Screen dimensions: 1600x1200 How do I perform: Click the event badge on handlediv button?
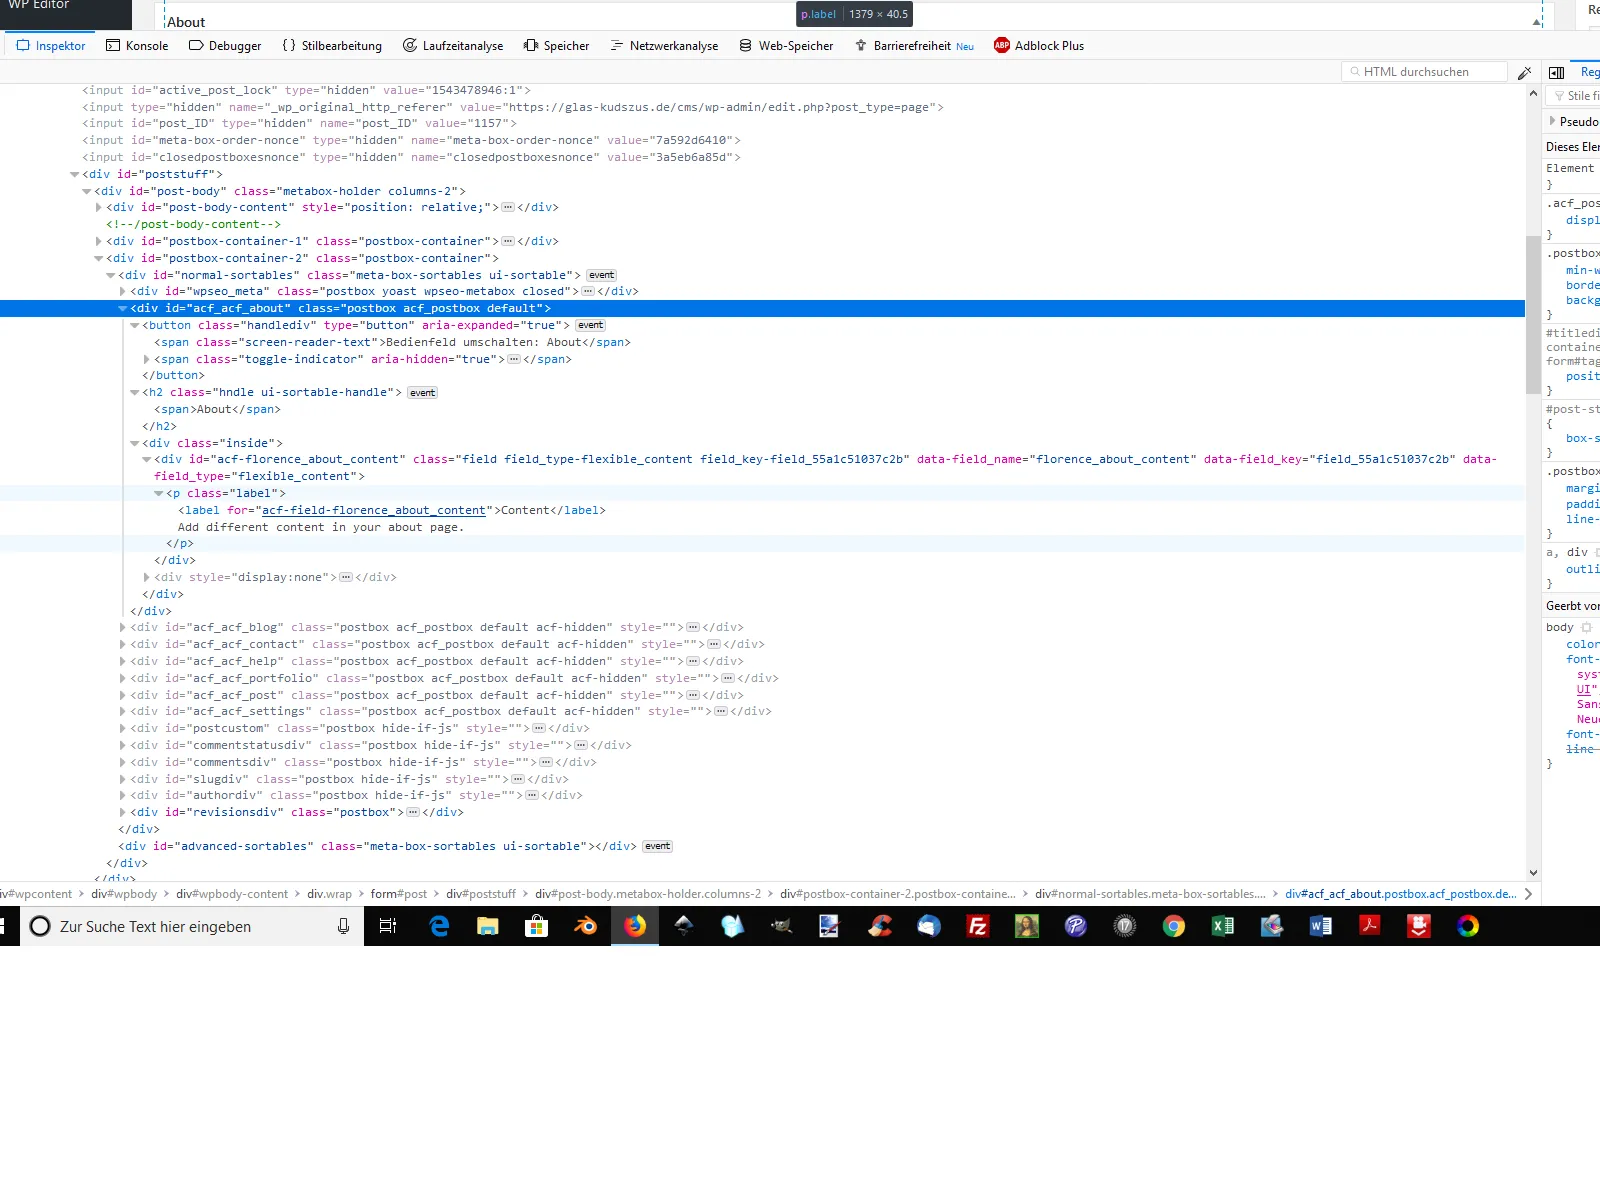point(591,325)
